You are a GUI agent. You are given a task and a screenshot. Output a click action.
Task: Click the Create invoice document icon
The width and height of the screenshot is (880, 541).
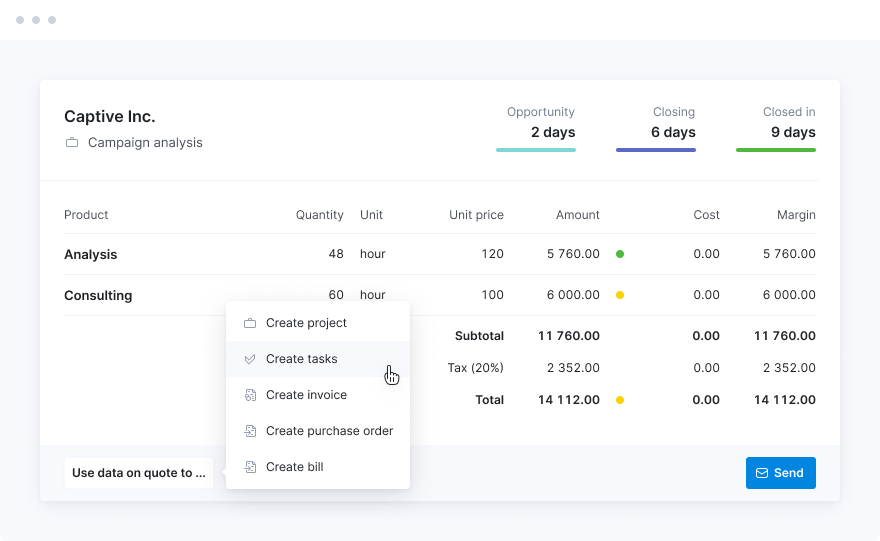250,395
